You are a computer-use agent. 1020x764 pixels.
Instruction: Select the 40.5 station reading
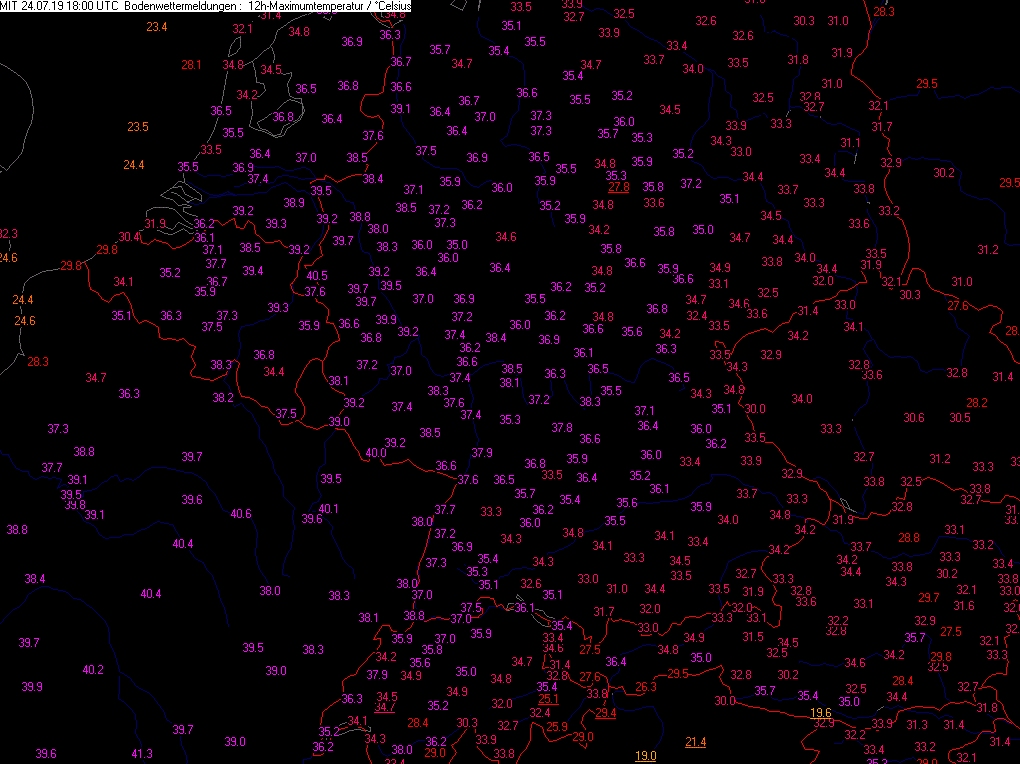coord(317,276)
